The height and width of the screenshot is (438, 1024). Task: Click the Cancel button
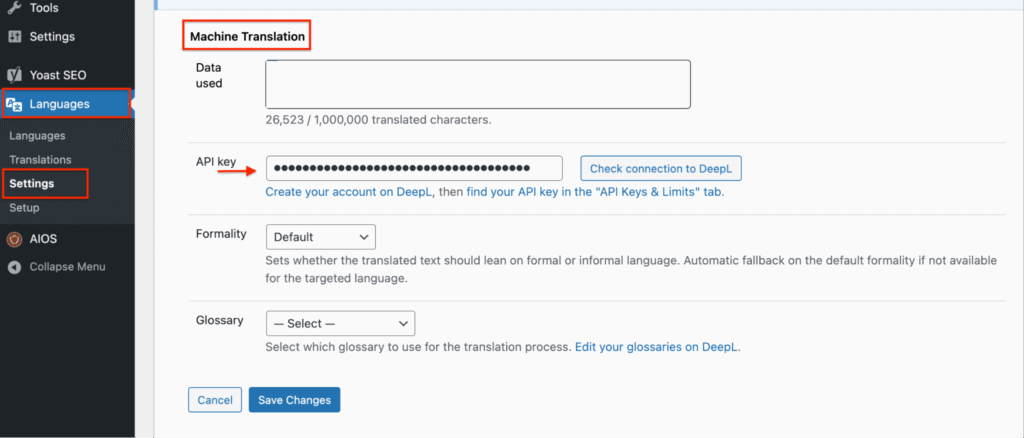coord(215,400)
